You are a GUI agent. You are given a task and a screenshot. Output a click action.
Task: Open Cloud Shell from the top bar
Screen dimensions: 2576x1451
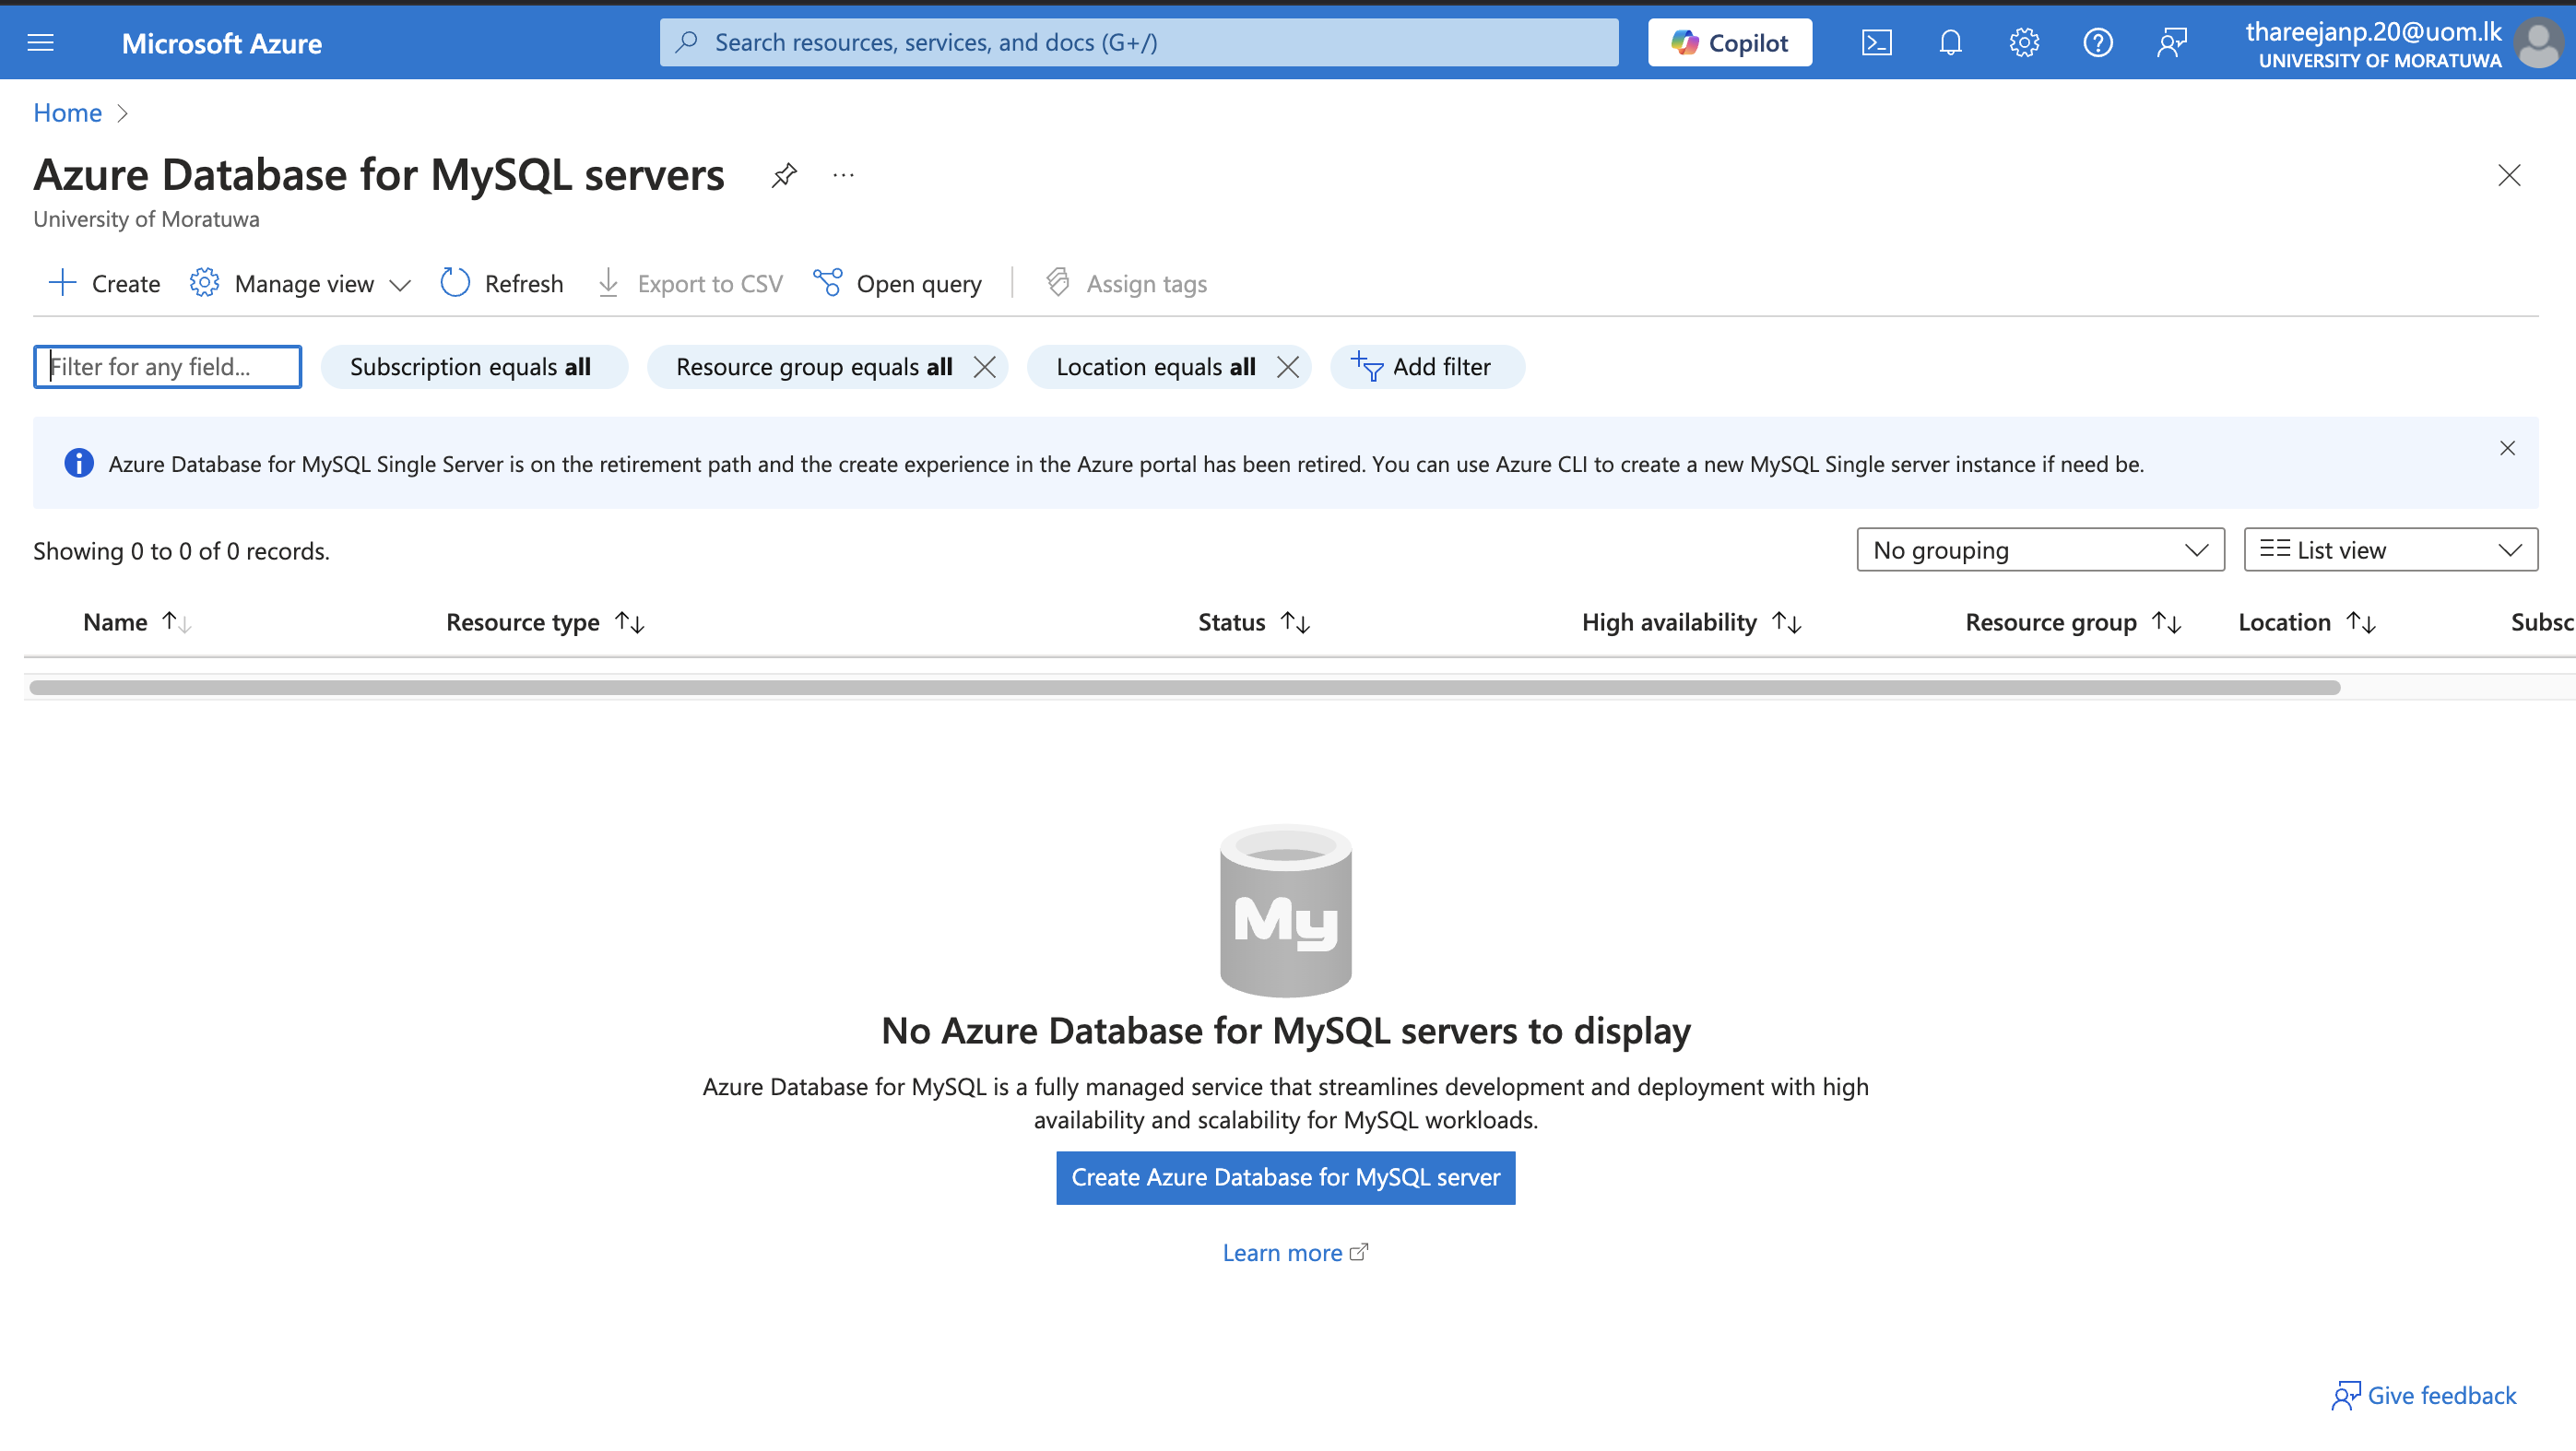point(1876,42)
